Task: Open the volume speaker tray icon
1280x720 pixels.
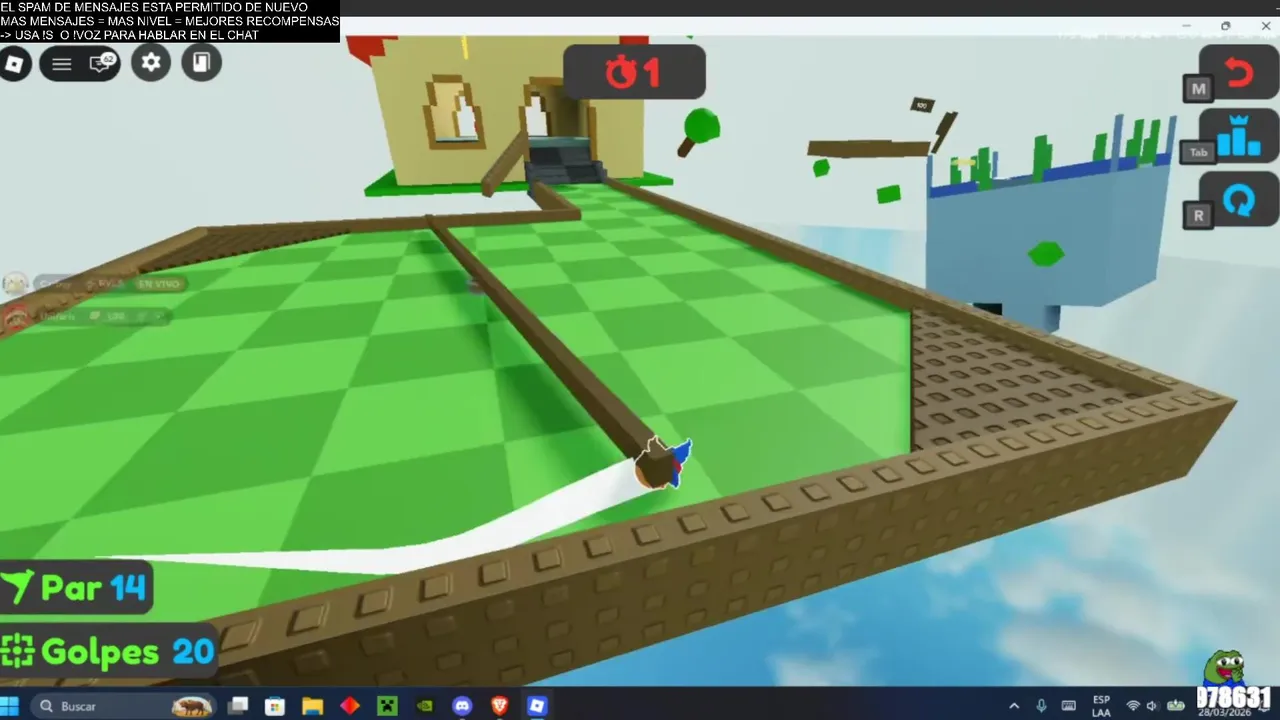Action: click(1152, 706)
